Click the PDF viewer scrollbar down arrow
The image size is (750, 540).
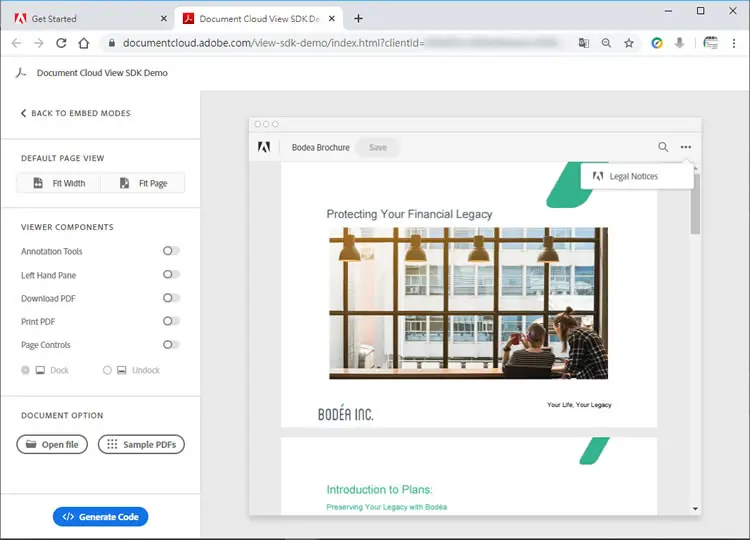[x=695, y=508]
